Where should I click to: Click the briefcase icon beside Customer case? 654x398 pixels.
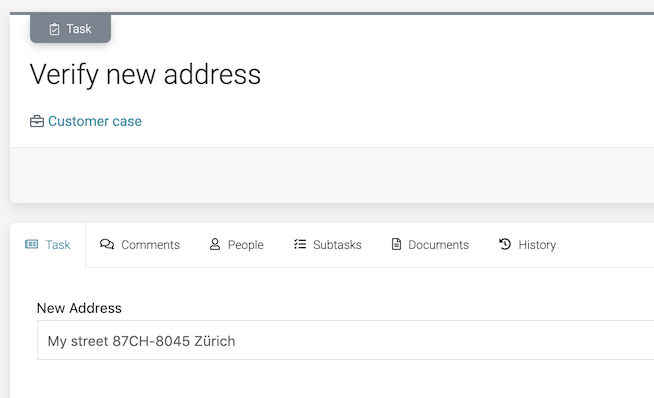pyautogui.click(x=37, y=121)
